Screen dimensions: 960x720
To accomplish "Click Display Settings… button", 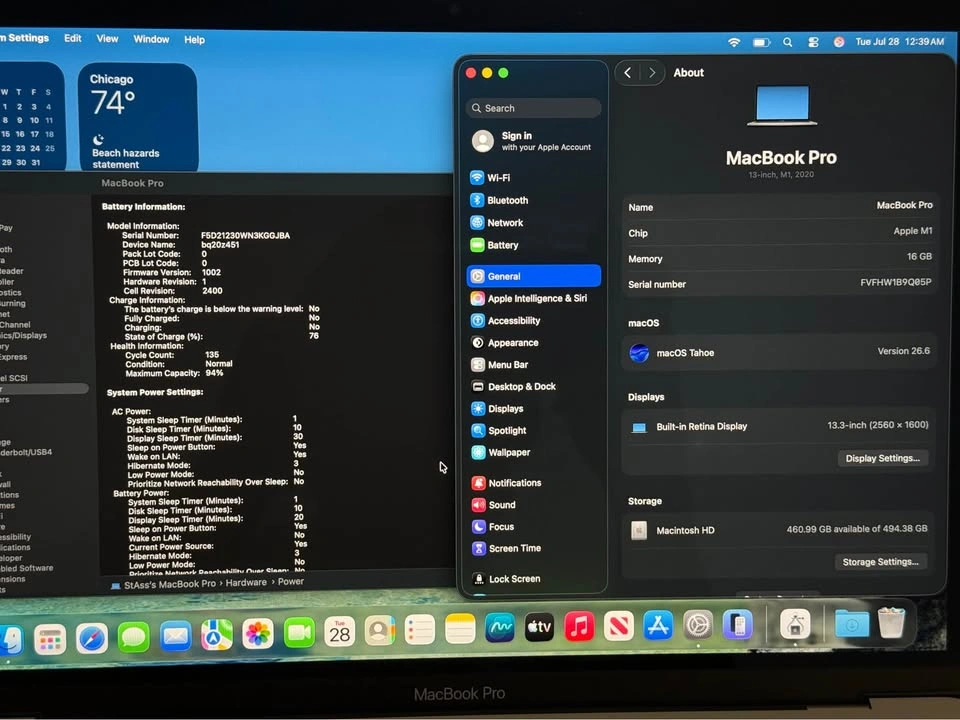I will pos(882,458).
